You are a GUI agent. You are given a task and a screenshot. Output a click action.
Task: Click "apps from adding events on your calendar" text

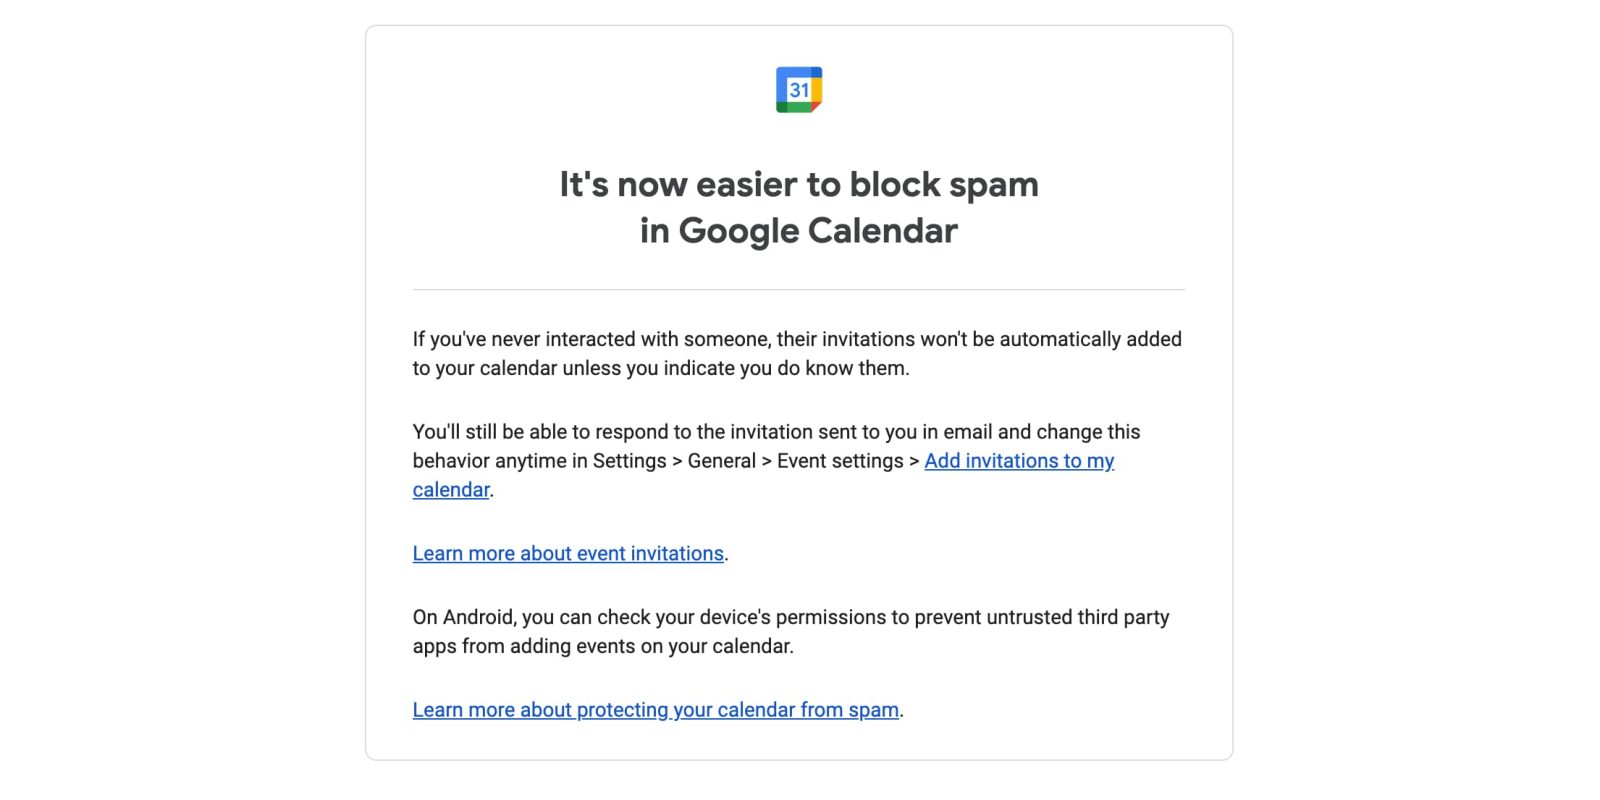click(602, 647)
